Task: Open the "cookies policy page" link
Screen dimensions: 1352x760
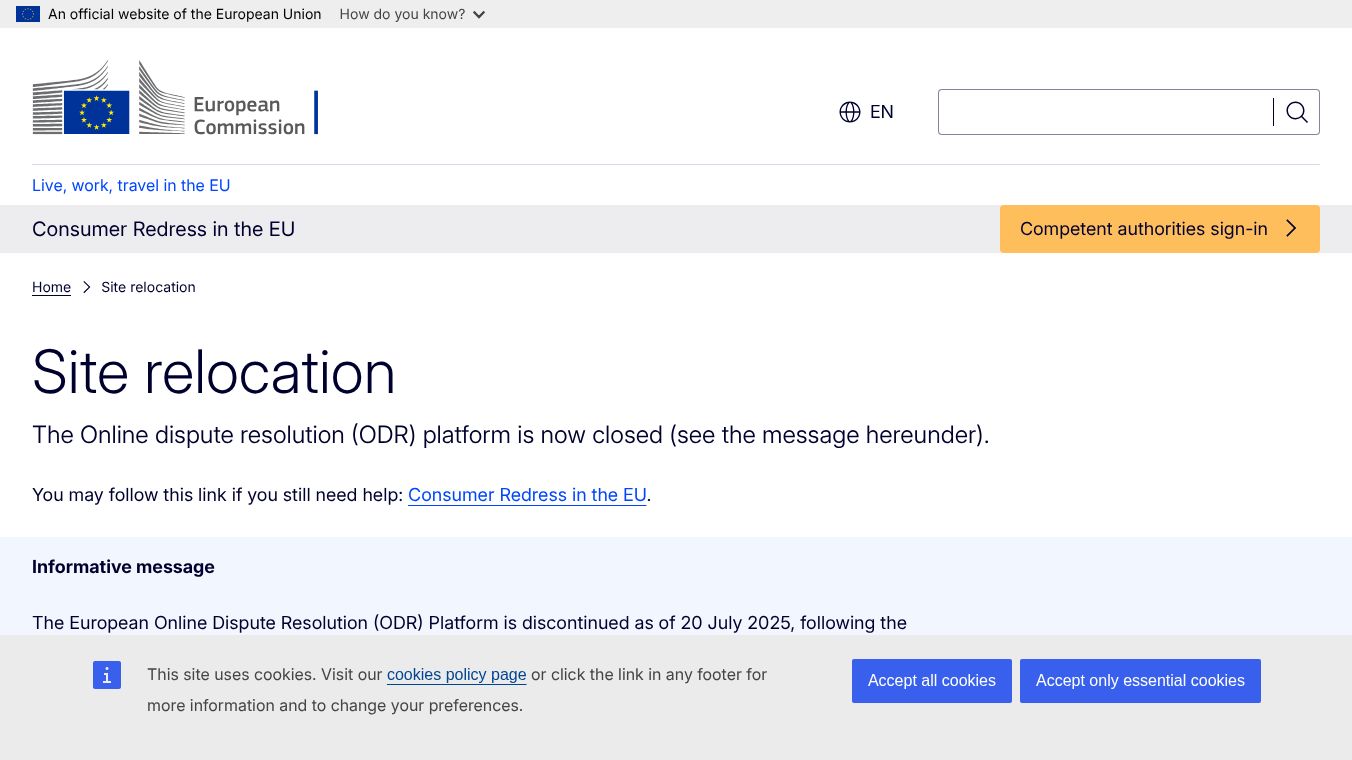Action: 456,675
